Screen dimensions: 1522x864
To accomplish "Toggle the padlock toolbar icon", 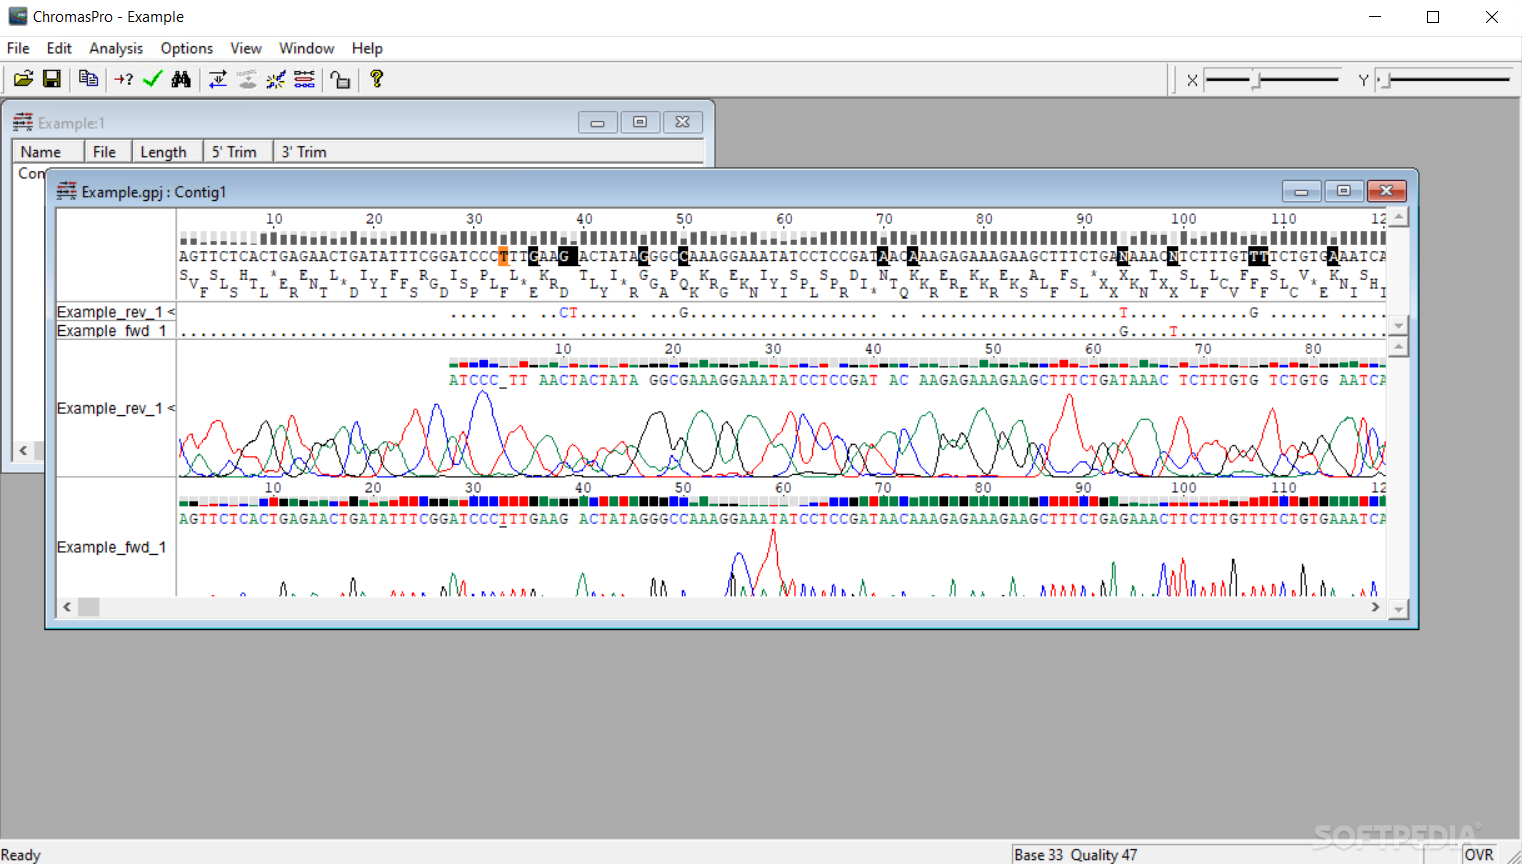I will (341, 79).
